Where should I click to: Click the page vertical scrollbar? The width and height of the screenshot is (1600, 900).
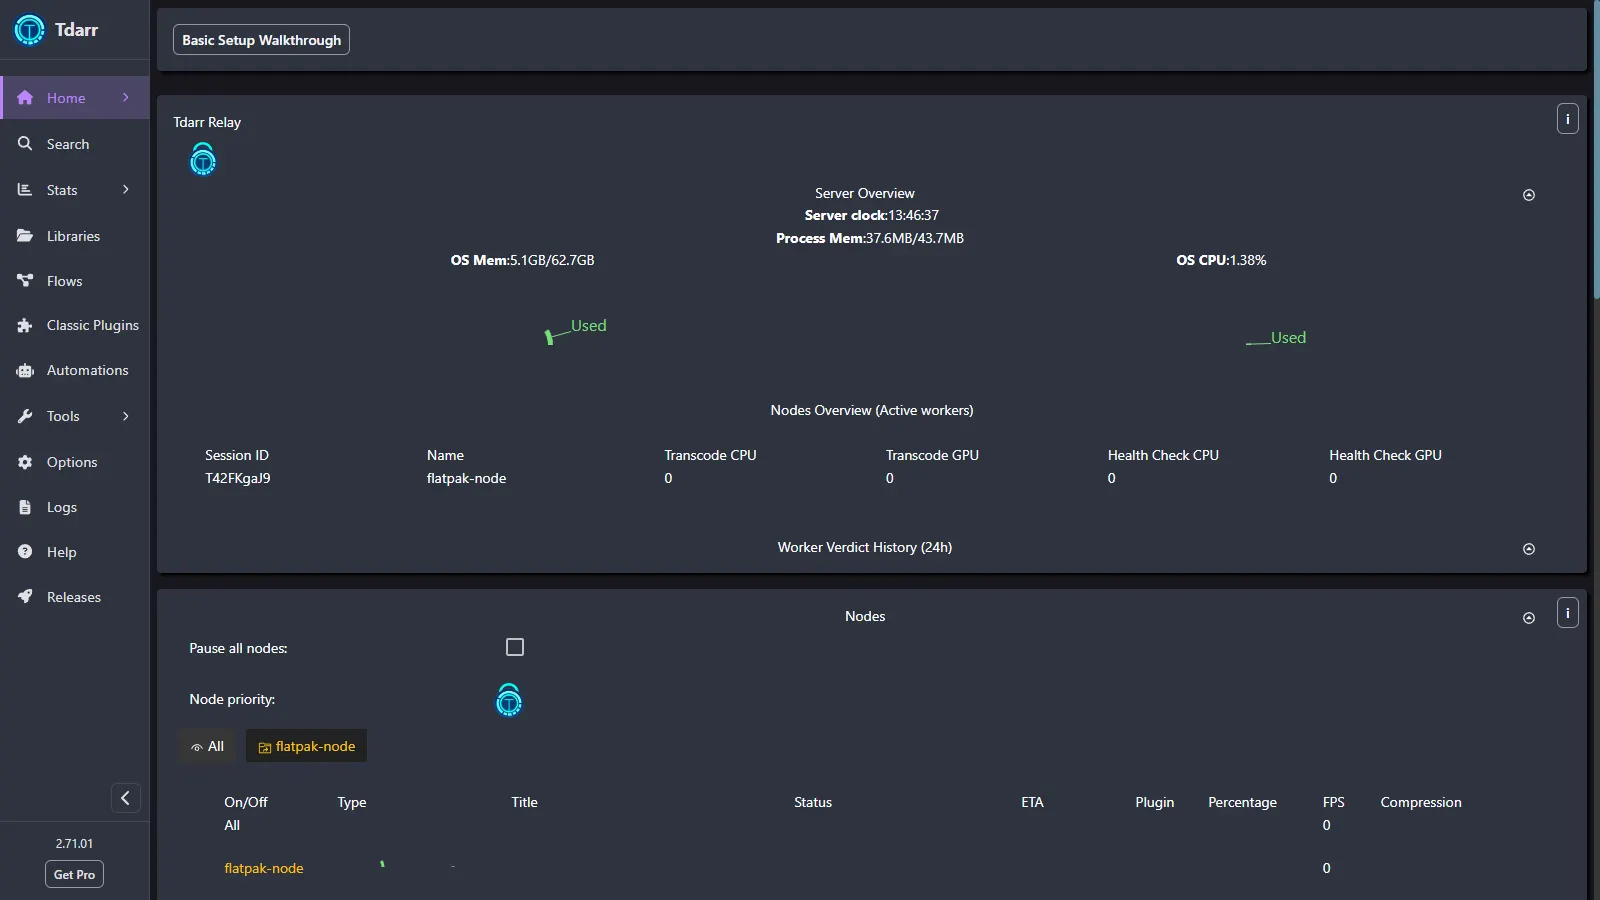pos(1595,150)
